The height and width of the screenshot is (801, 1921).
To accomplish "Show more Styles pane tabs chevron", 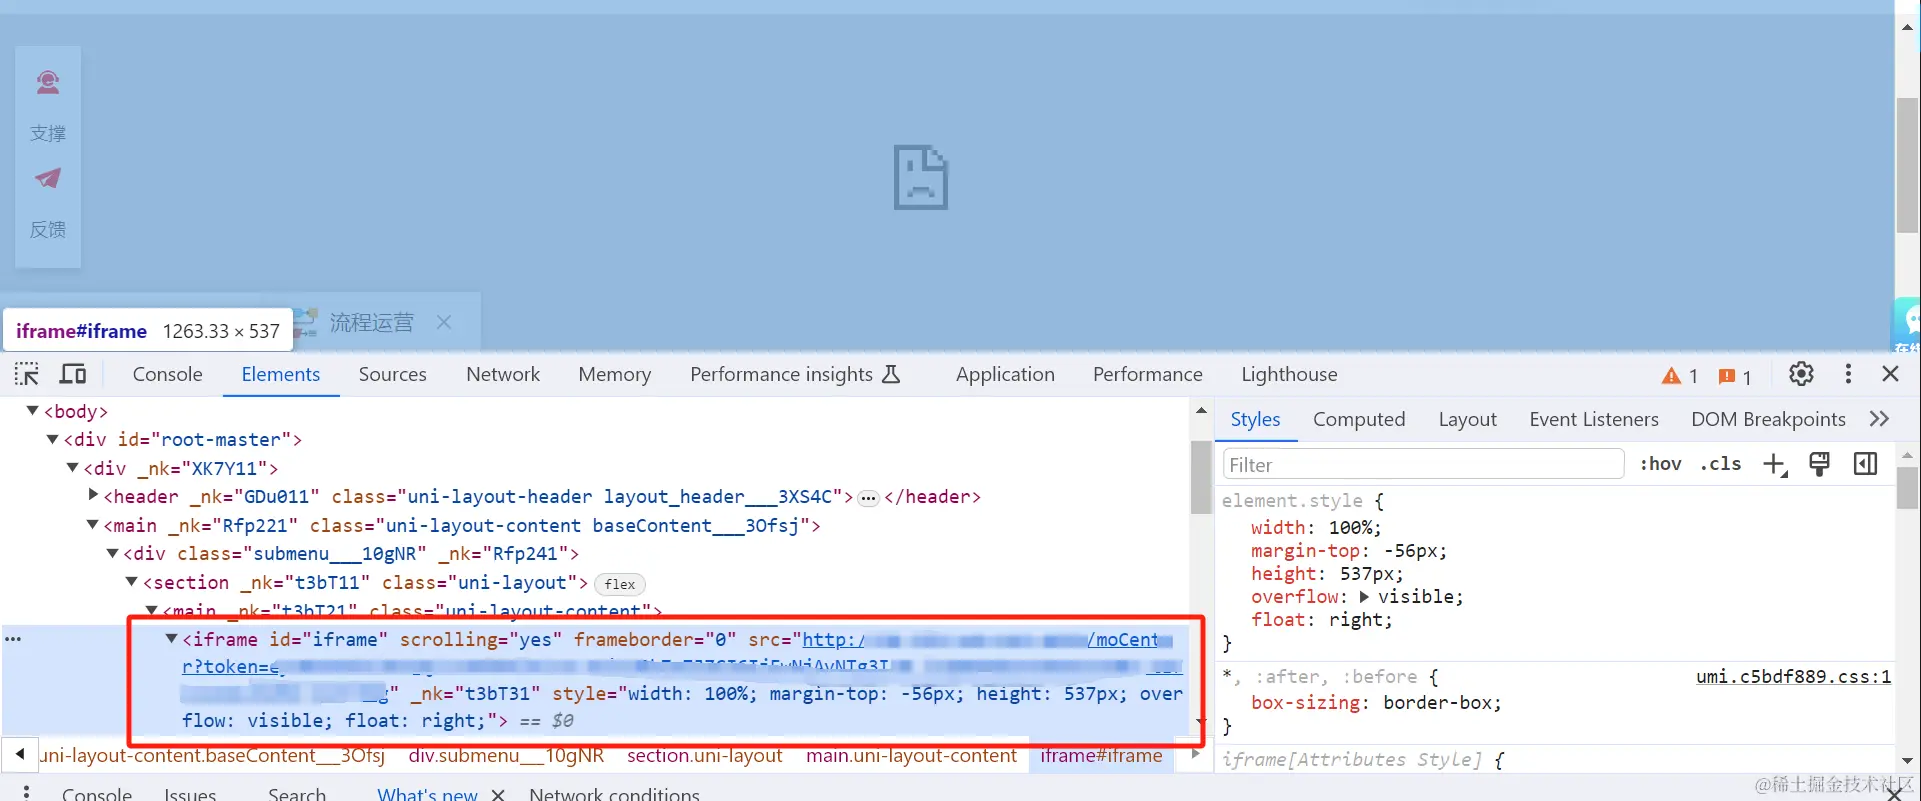I will click(1879, 419).
